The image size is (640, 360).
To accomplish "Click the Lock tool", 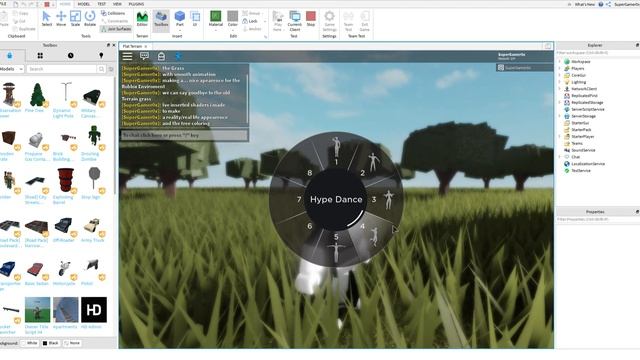I will (250, 21).
